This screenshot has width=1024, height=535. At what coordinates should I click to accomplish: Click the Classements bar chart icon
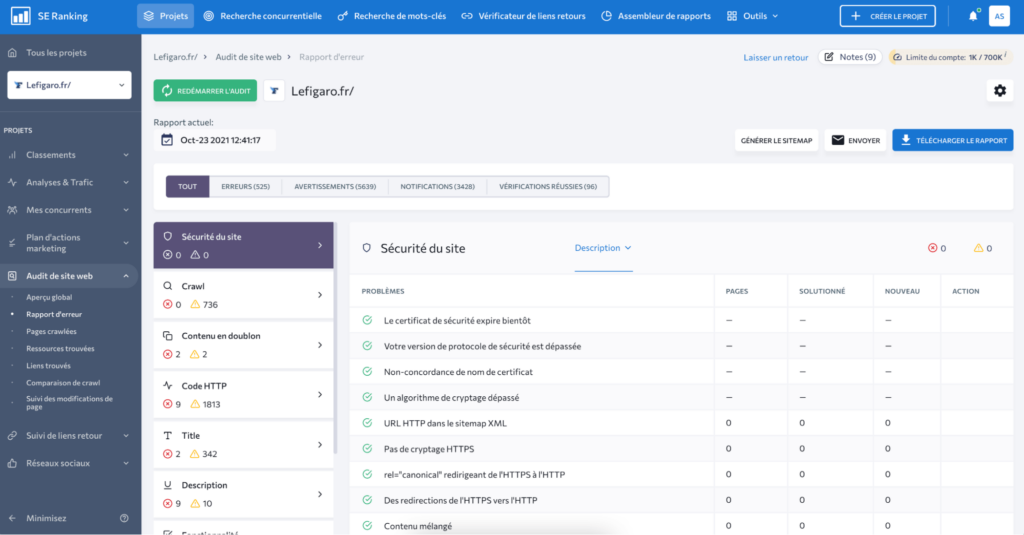12,155
